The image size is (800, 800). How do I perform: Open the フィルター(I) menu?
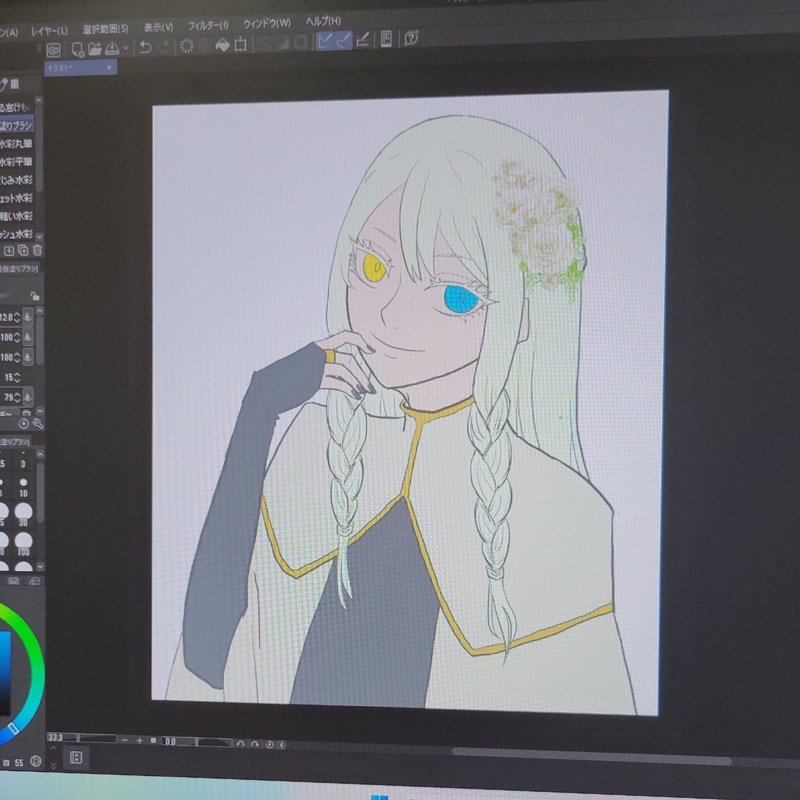tap(208, 26)
